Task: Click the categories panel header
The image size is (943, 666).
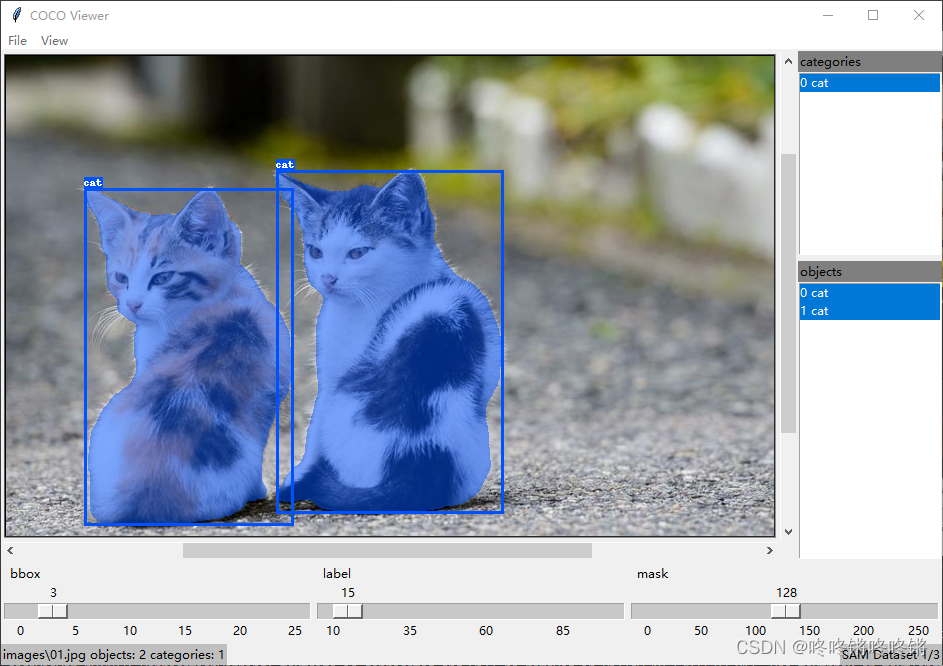Action: click(870, 61)
